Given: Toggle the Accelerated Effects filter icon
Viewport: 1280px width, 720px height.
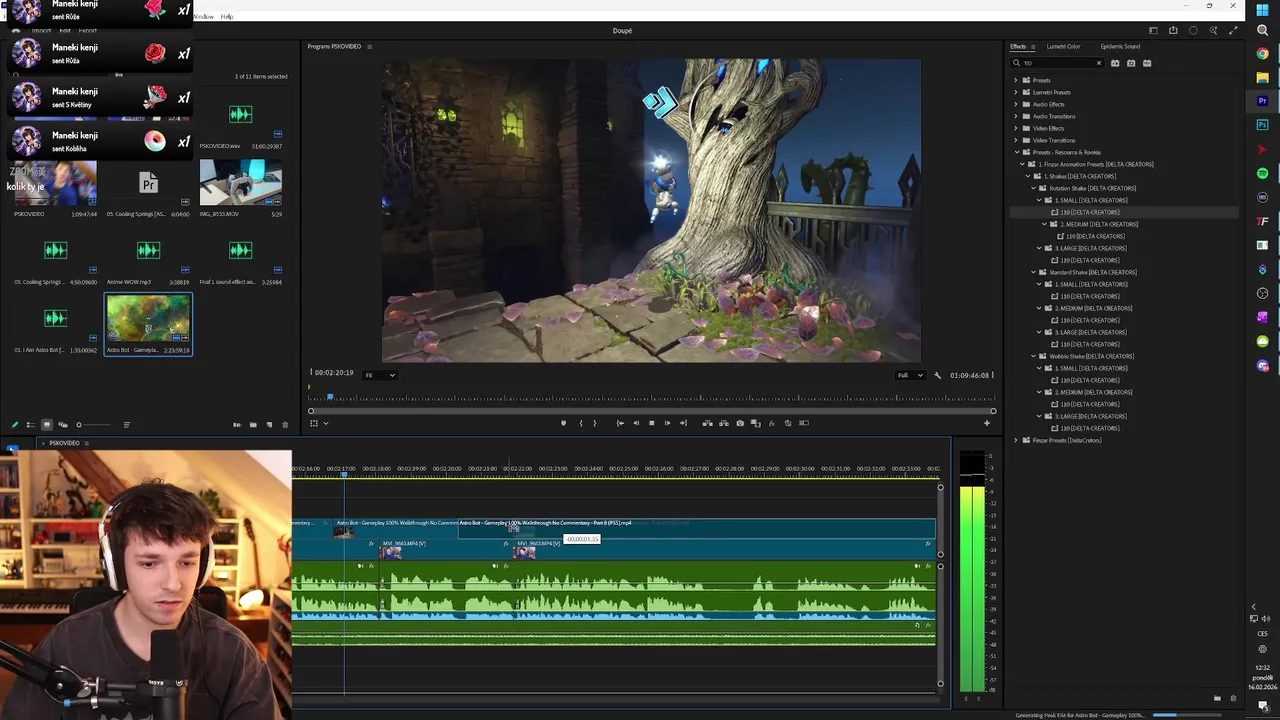Looking at the screenshot, I should point(1115,63).
